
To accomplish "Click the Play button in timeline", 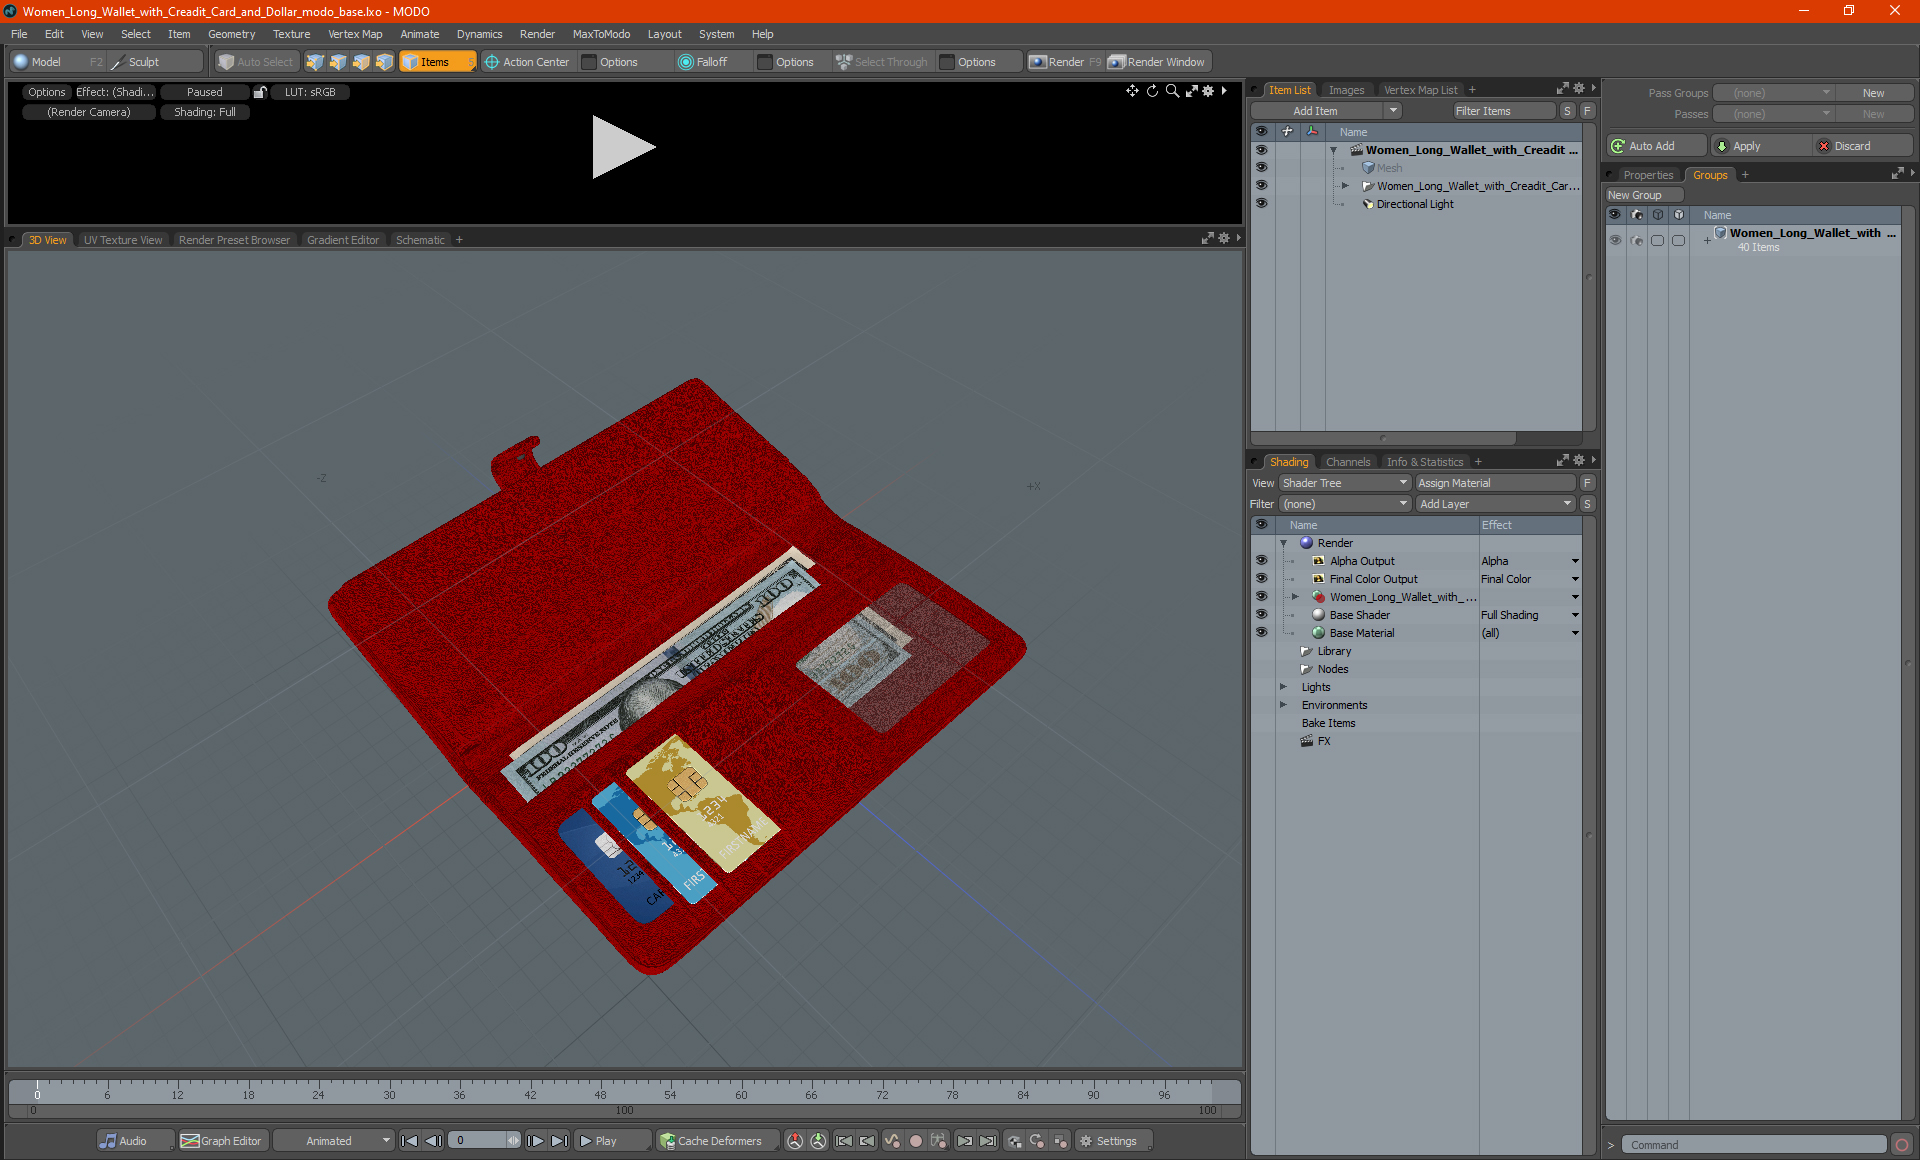I will tap(612, 1141).
